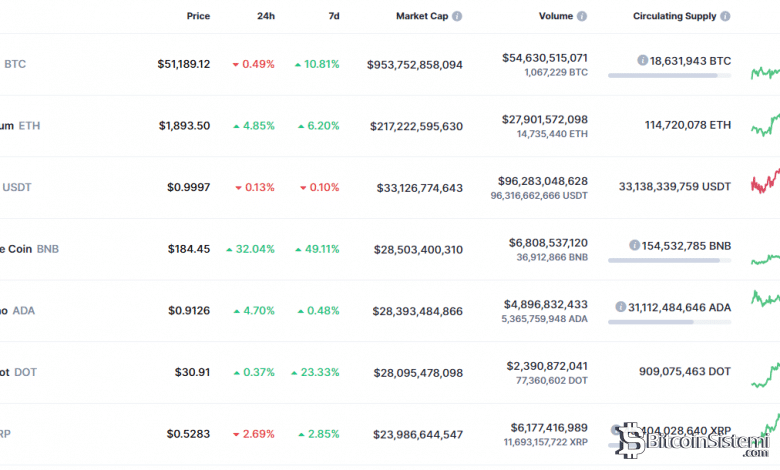The image size is (780, 470).
Task: Select the USDT ticker link
Action: point(17,187)
